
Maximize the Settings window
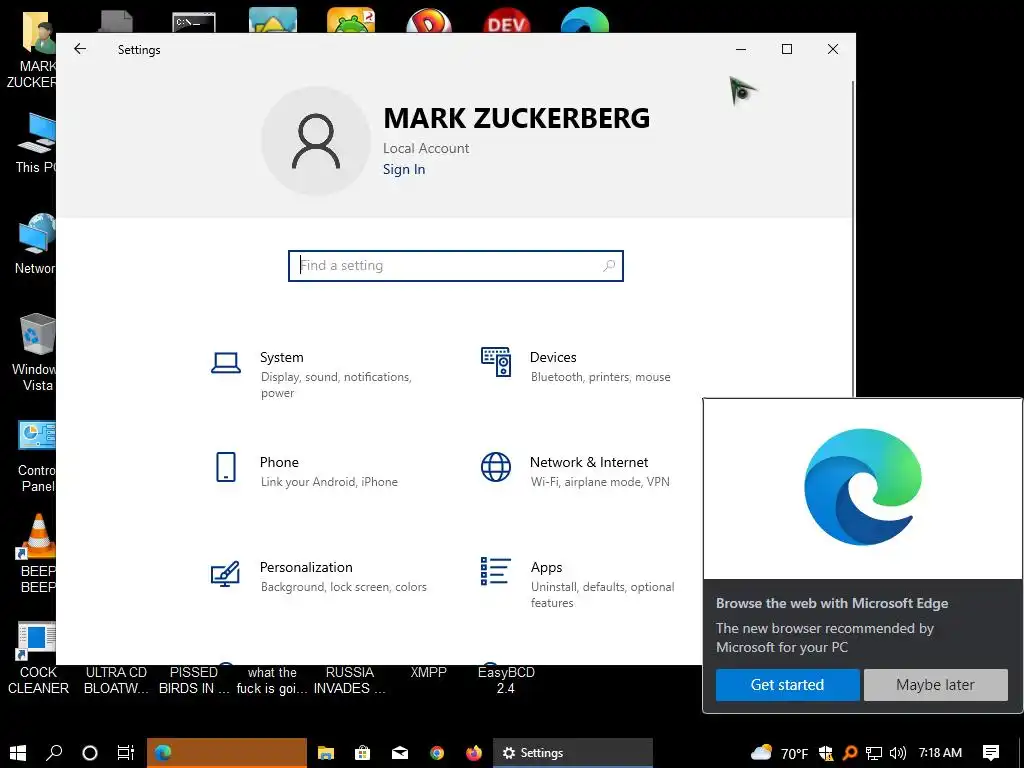[787, 49]
